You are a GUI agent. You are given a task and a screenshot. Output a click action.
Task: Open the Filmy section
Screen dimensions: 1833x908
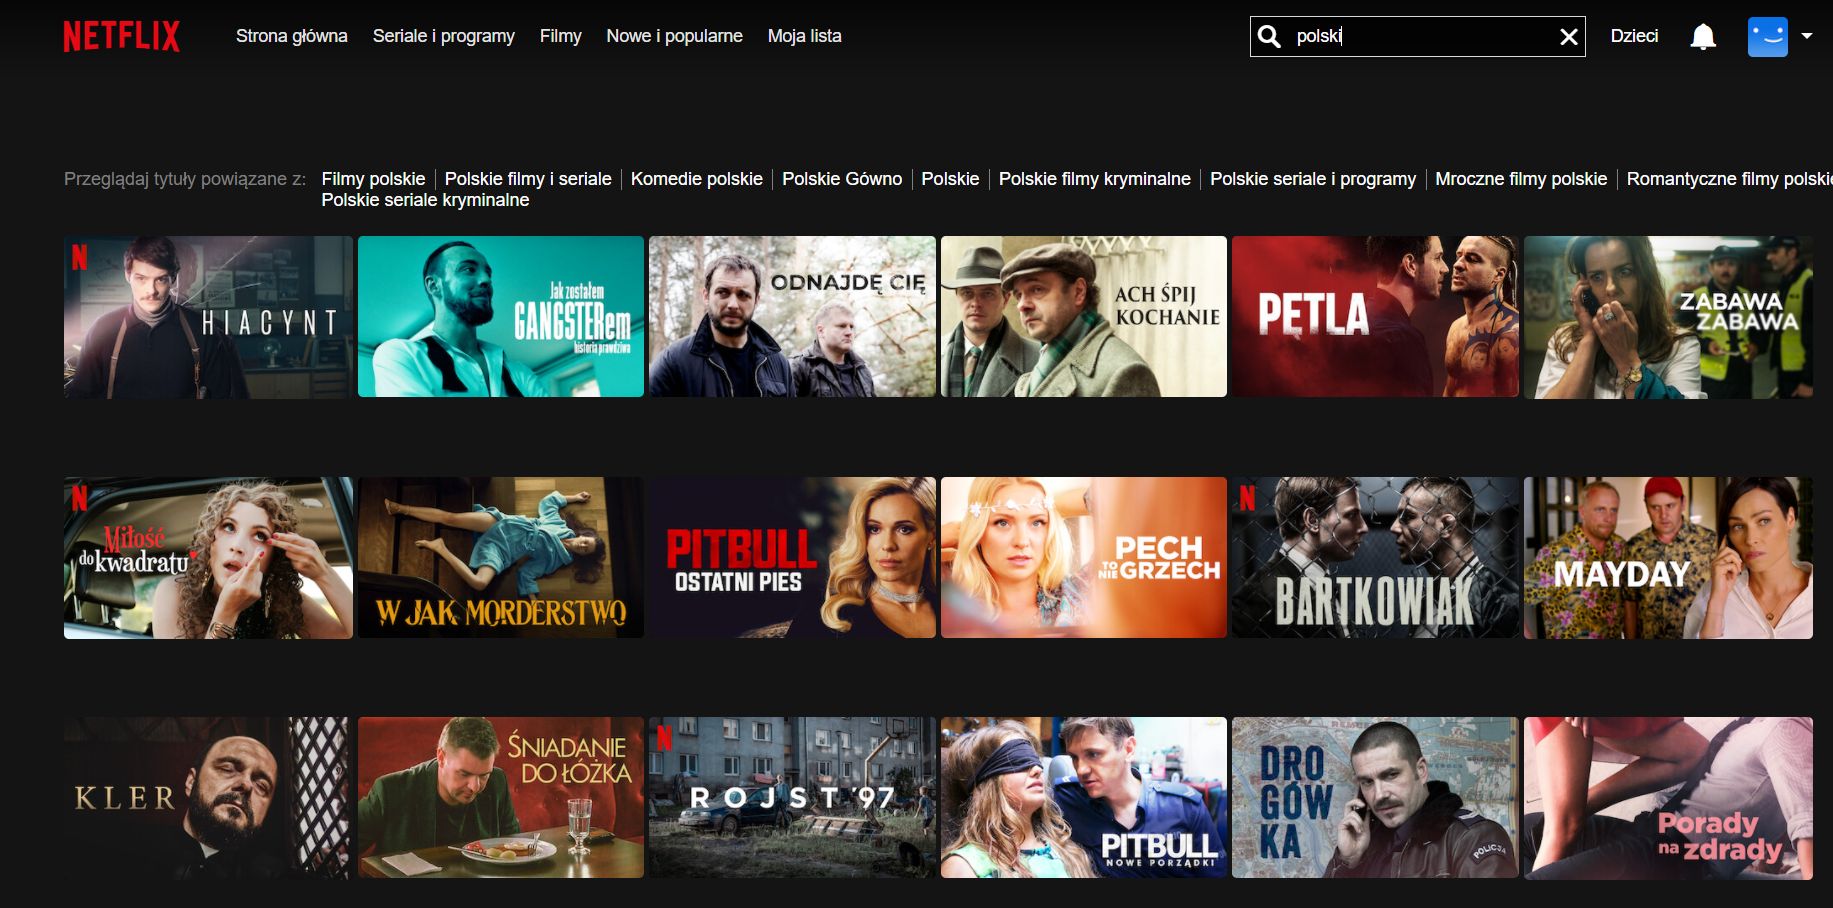[560, 36]
